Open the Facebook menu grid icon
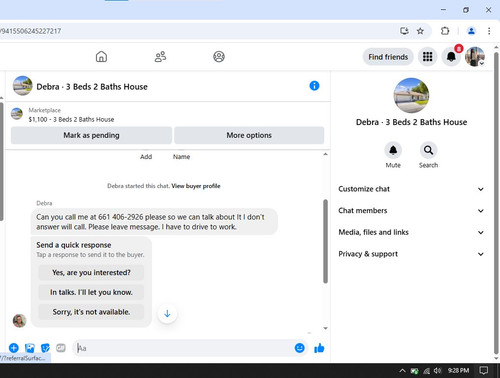500x378 pixels. [x=428, y=57]
